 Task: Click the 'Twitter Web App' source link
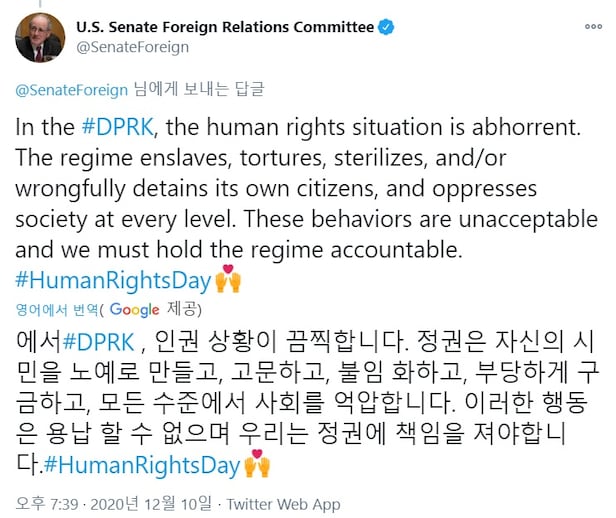point(283,504)
